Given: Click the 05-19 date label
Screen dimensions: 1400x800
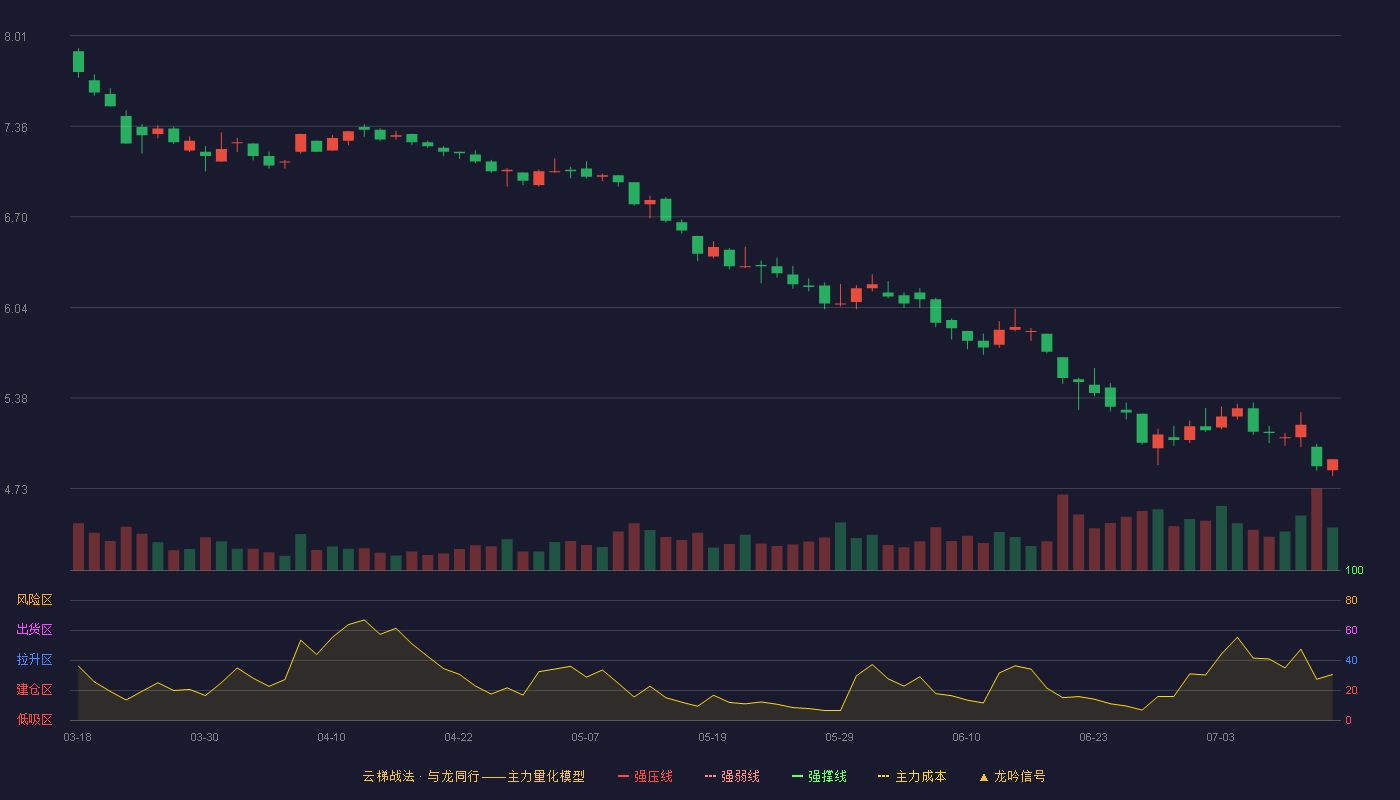Looking at the screenshot, I should pos(712,737).
